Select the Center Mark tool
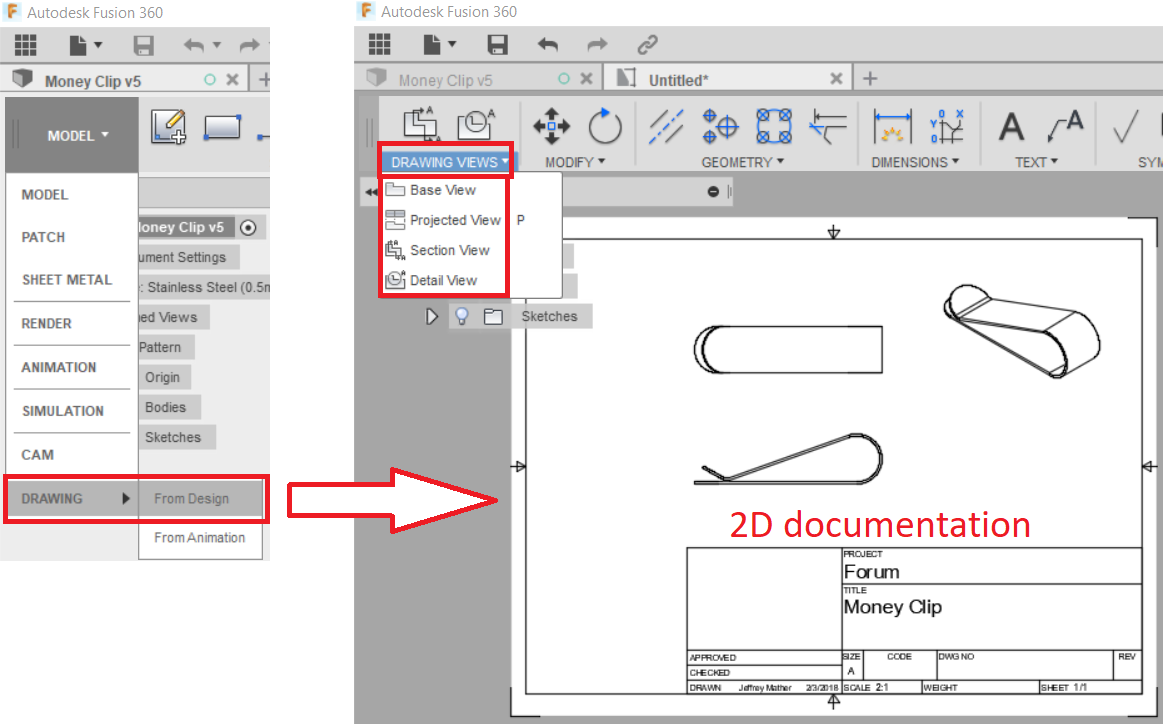1163x724 pixels. pyautogui.click(x=719, y=127)
